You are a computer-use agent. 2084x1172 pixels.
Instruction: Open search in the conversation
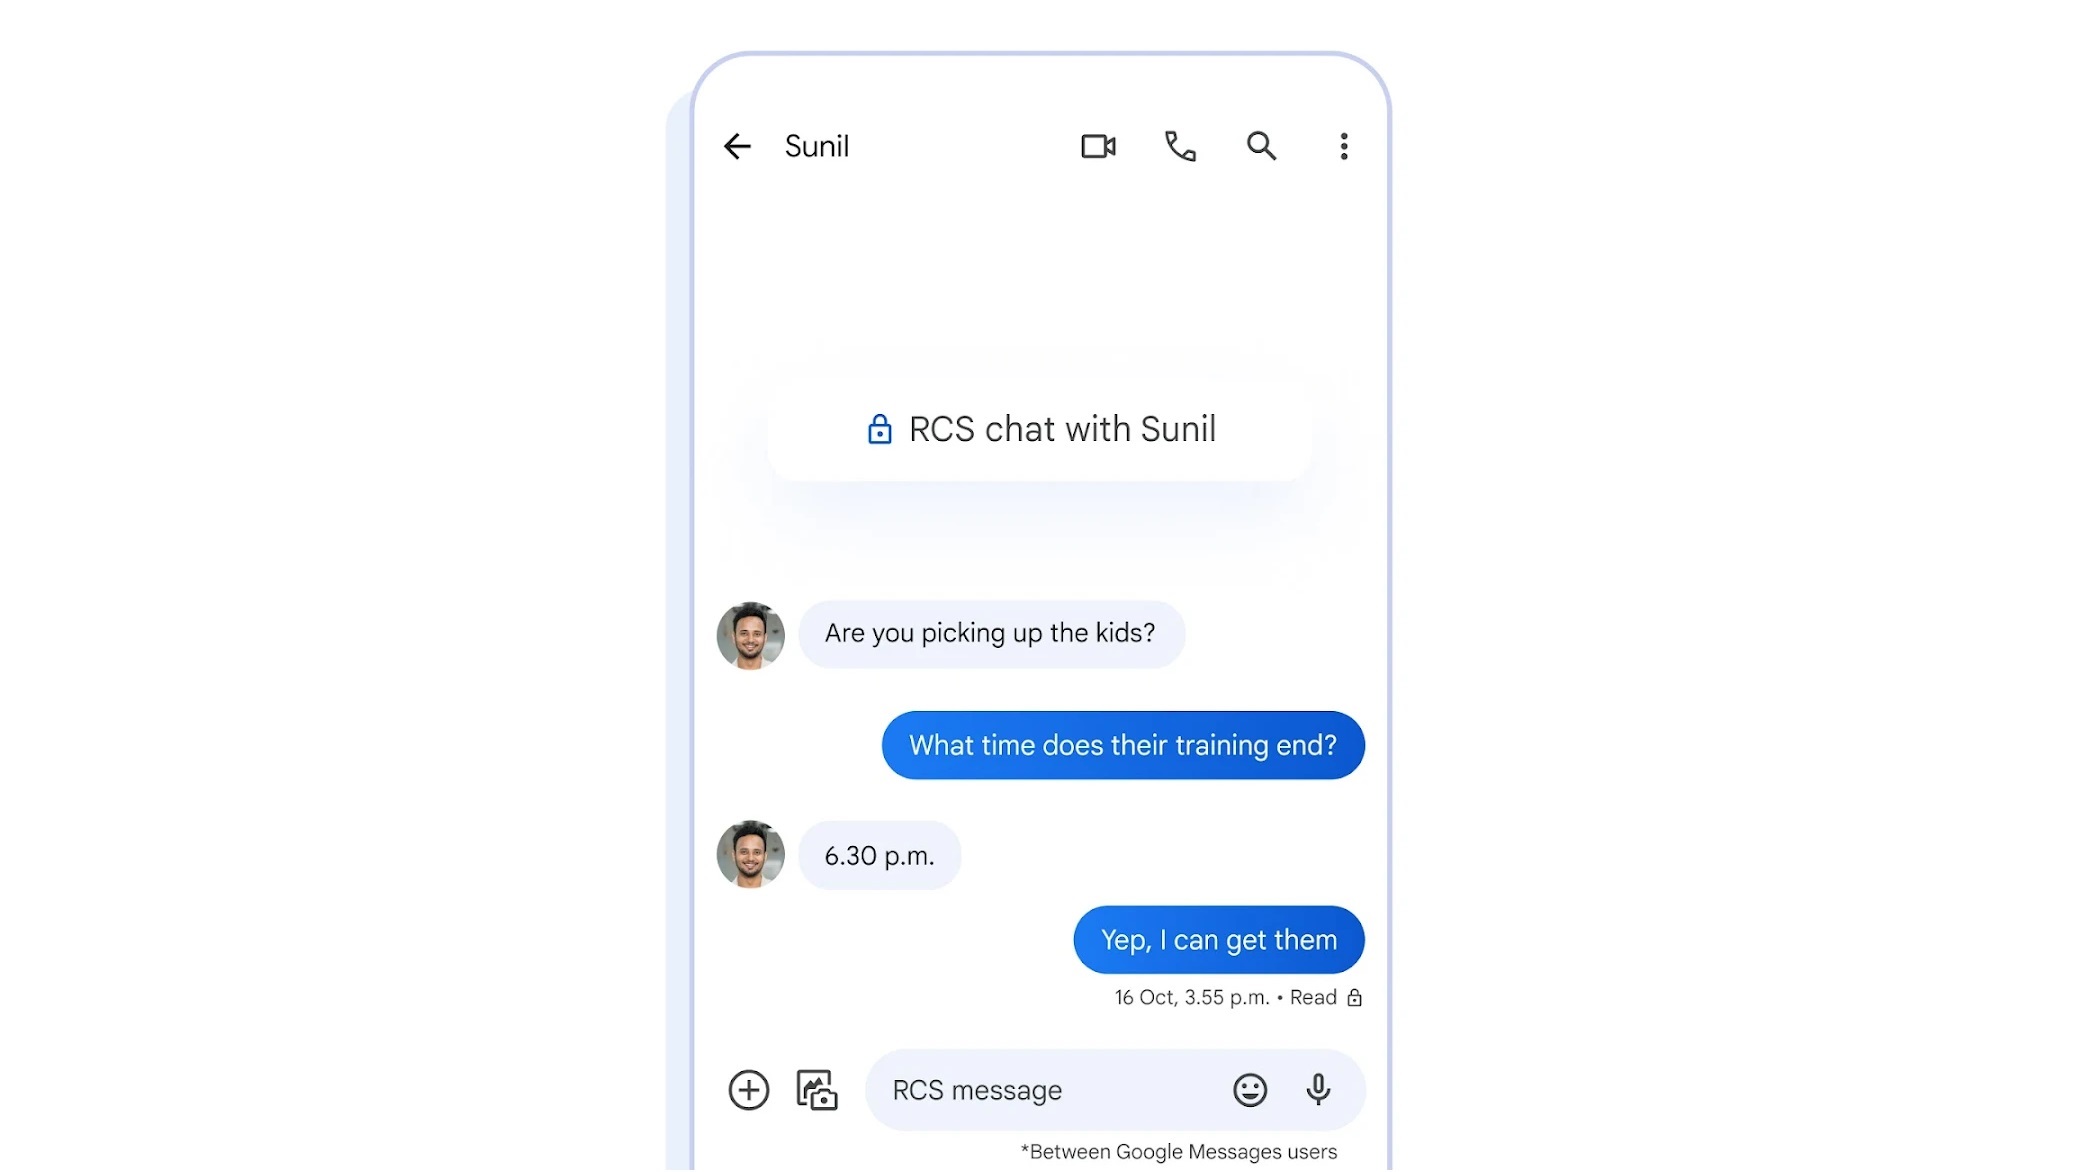(1262, 147)
